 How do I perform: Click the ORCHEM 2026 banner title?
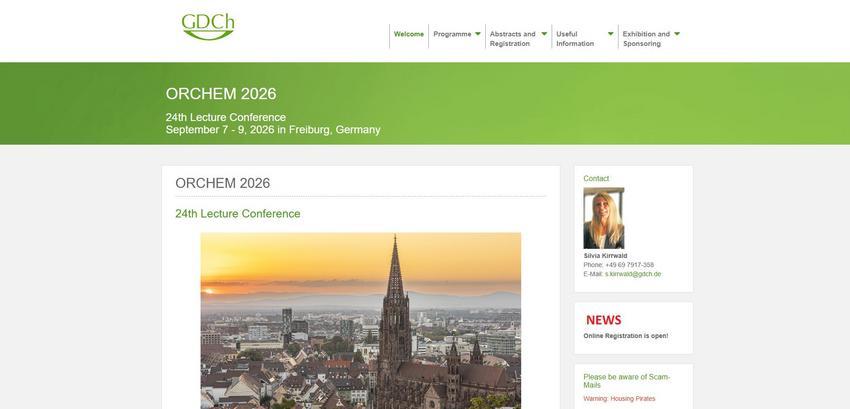(221, 94)
